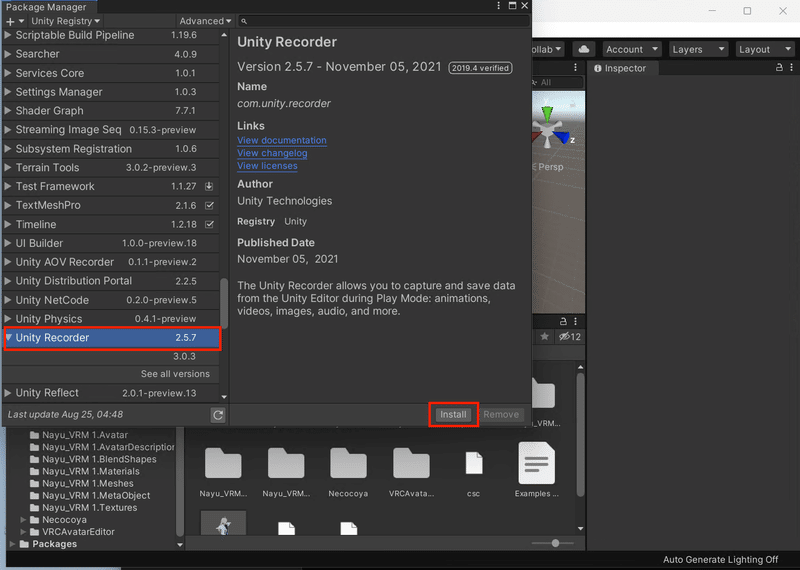Toggle hidden packages eye icon showing 12

coord(569,336)
